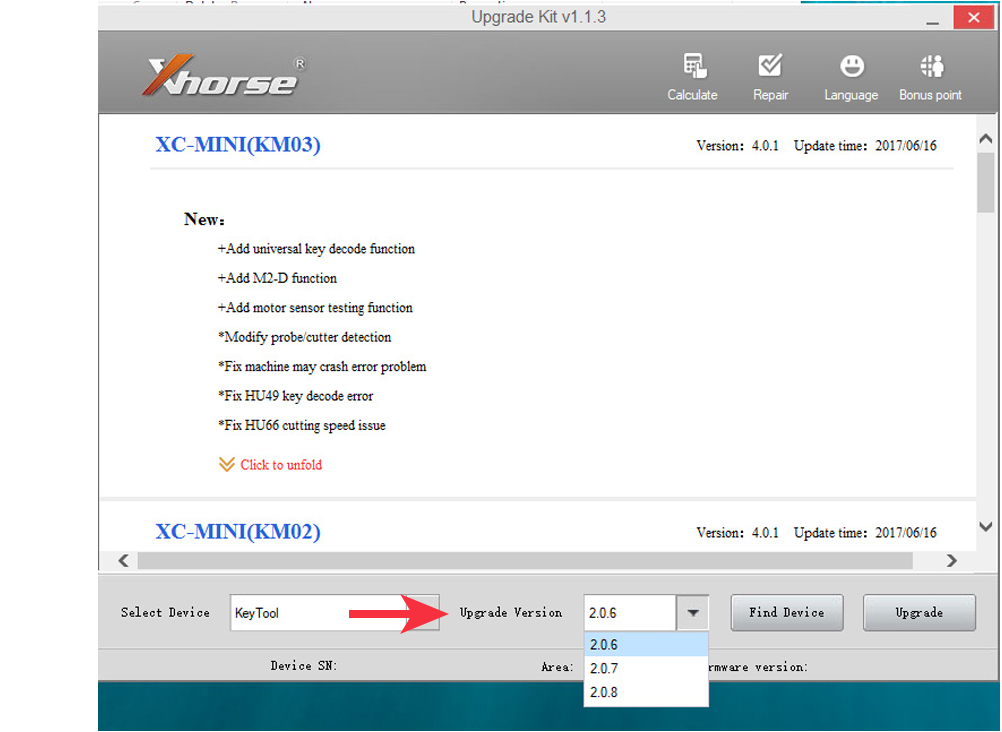Click the vertical scrollbar thumb
This screenshot has width=1002, height=732.
tap(986, 183)
